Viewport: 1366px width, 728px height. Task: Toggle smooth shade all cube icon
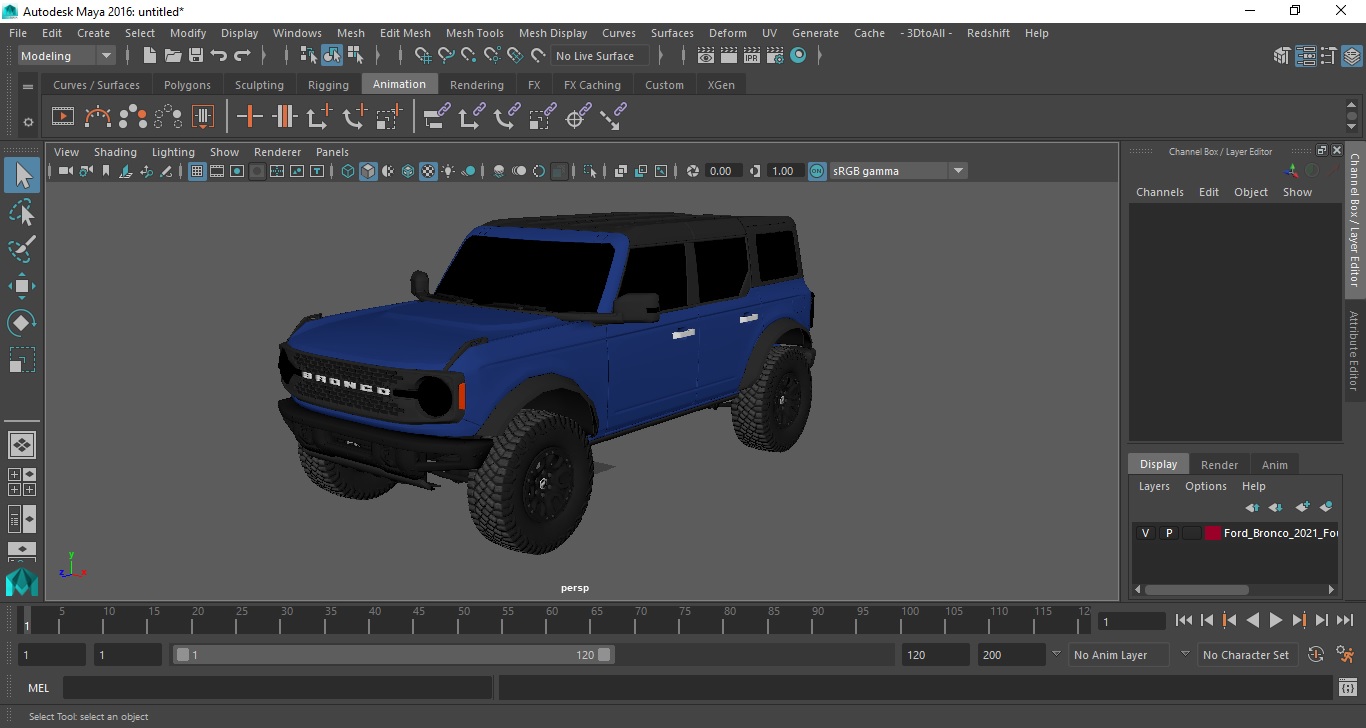(x=368, y=171)
